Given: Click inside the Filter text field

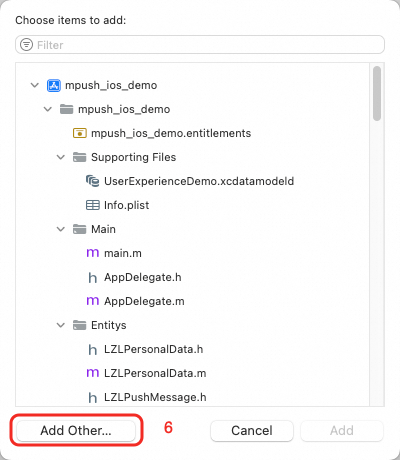Looking at the screenshot, I should [x=200, y=44].
